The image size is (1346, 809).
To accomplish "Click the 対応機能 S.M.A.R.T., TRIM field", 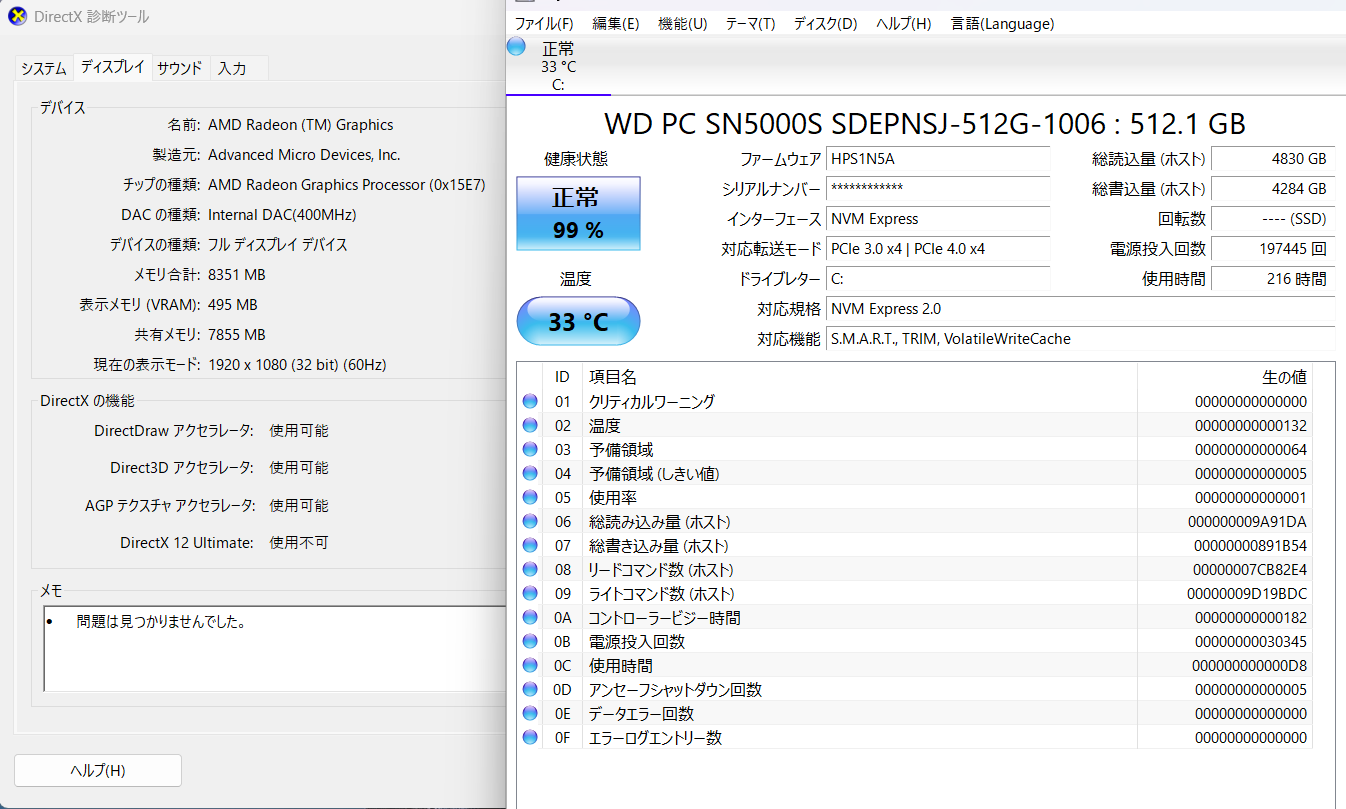I will click(1080, 339).
